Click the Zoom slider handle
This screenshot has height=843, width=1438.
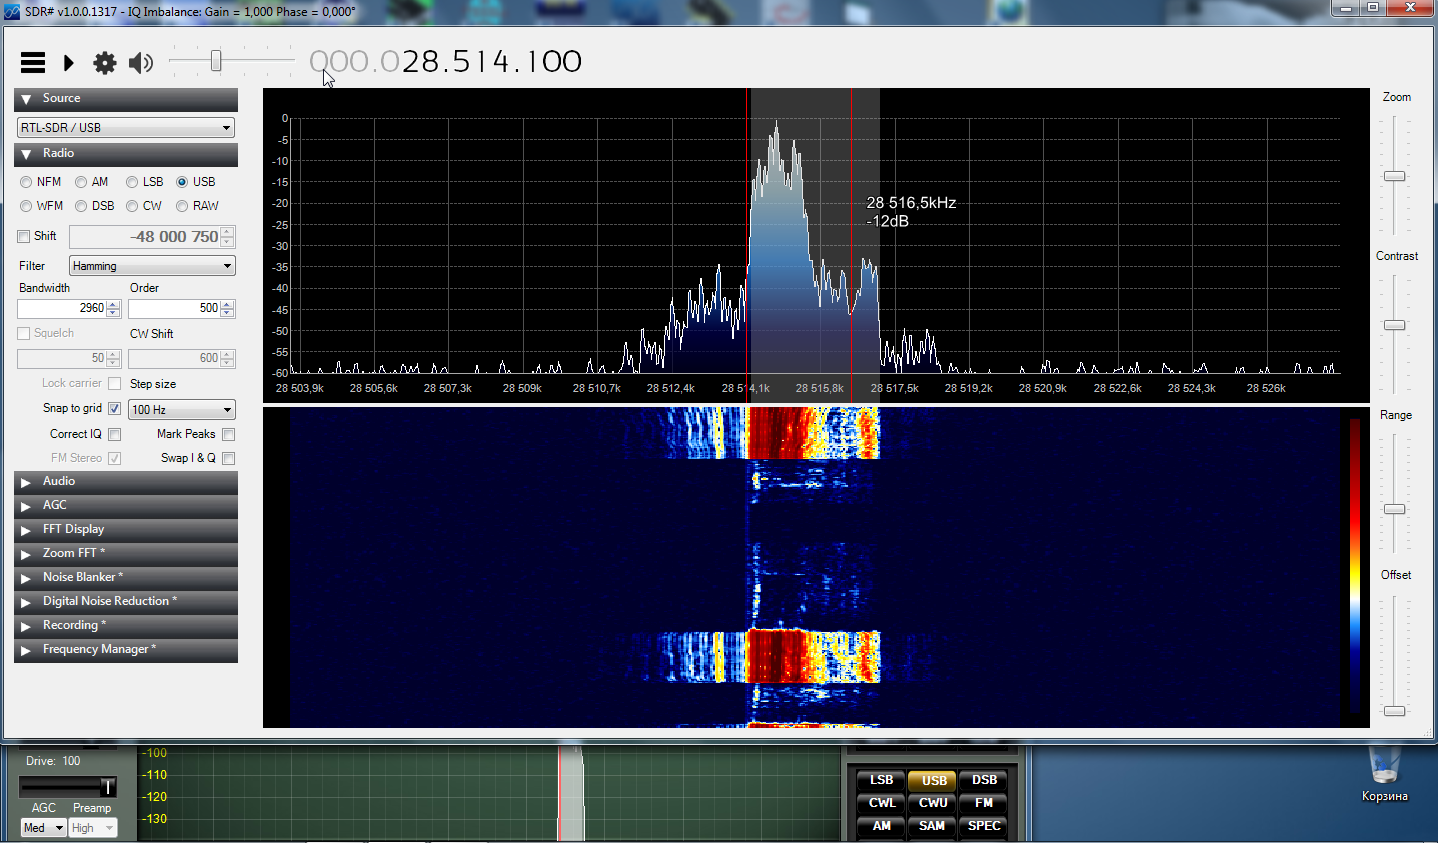1394,176
